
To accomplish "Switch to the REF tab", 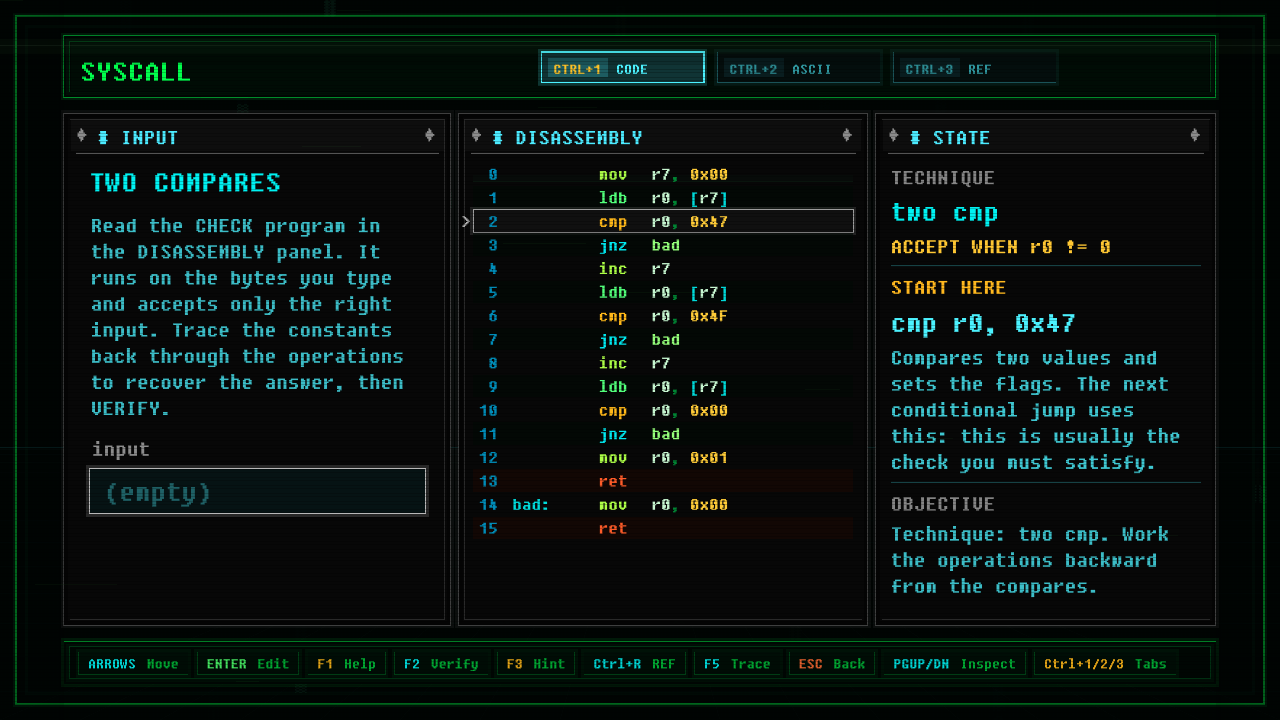I will point(974,68).
